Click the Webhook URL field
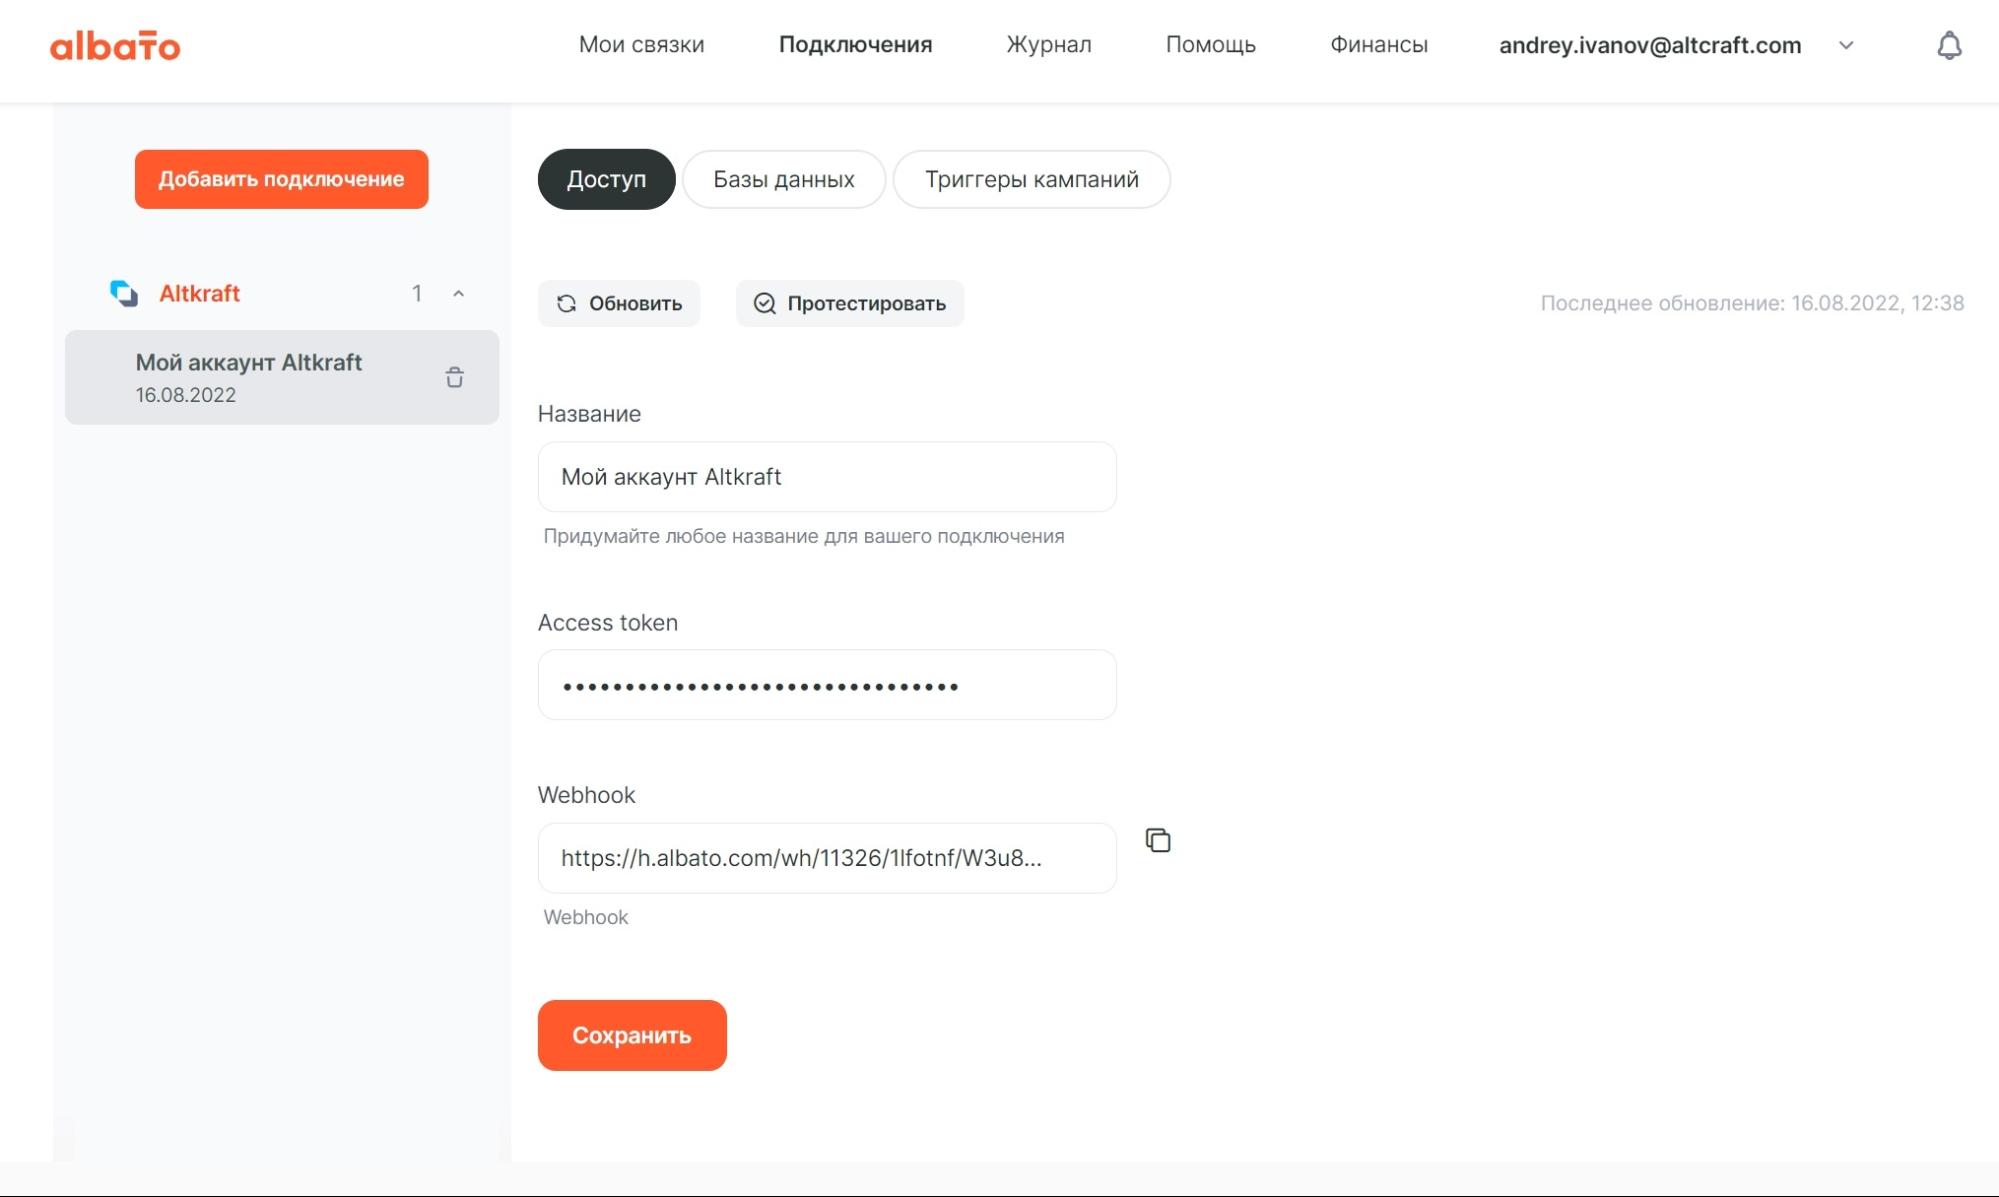Screen dimensions: 1999x1197 [827, 858]
